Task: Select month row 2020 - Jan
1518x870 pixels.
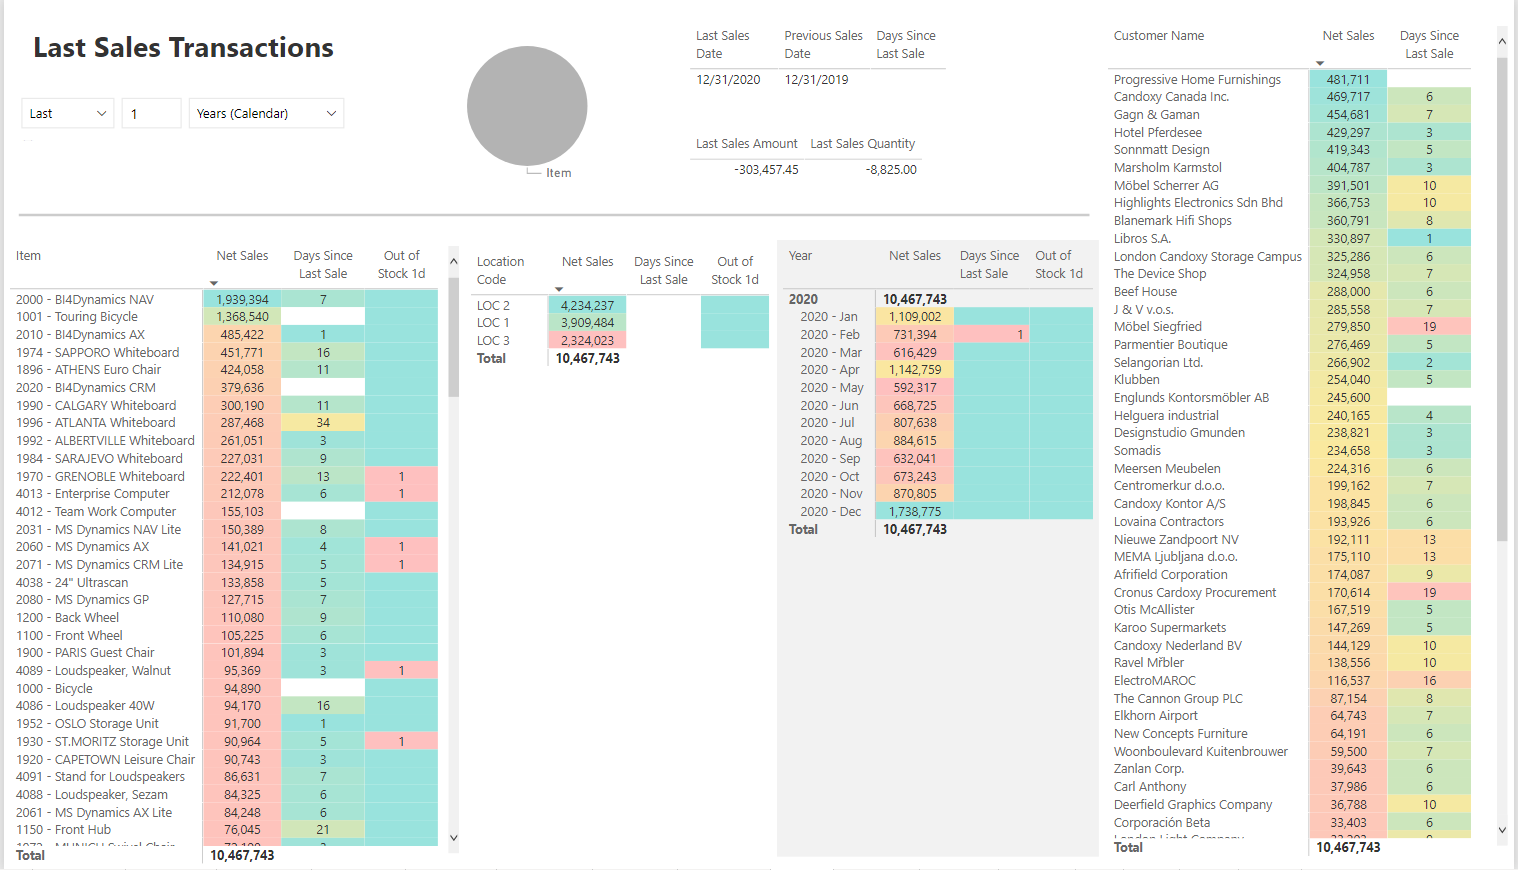Action: pos(829,317)
